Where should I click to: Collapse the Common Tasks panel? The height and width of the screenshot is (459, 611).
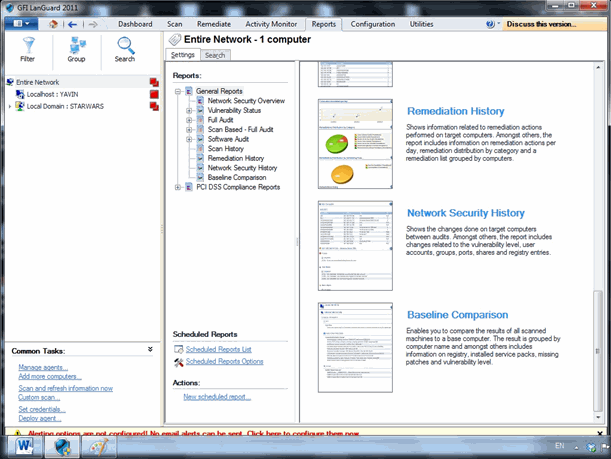[x=150, y=350]
